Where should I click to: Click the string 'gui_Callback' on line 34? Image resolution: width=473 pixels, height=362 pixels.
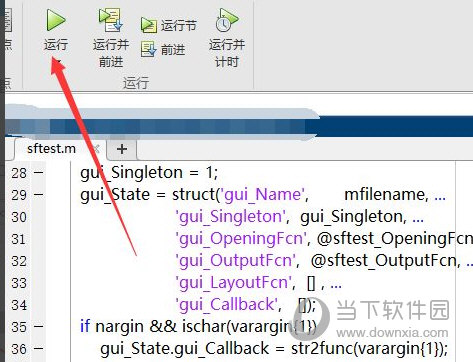tap(228, 305)
